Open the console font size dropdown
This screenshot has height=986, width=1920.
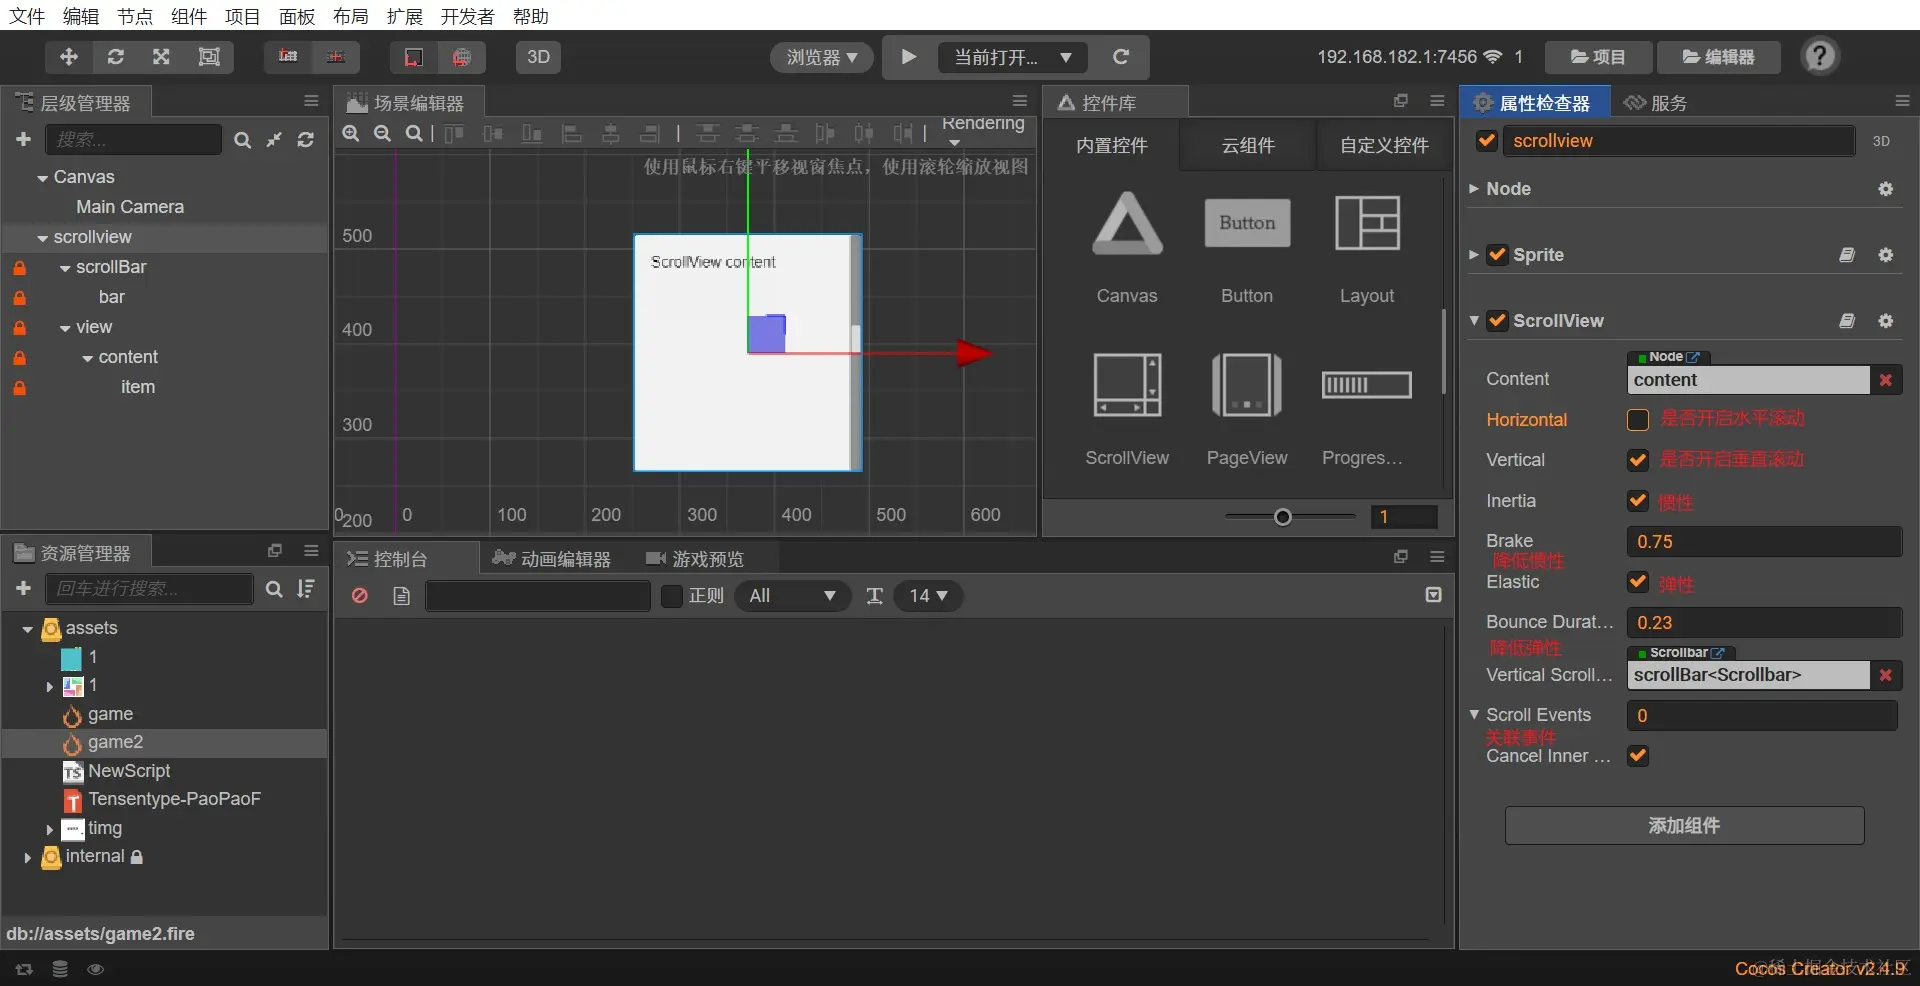point(928,596)
